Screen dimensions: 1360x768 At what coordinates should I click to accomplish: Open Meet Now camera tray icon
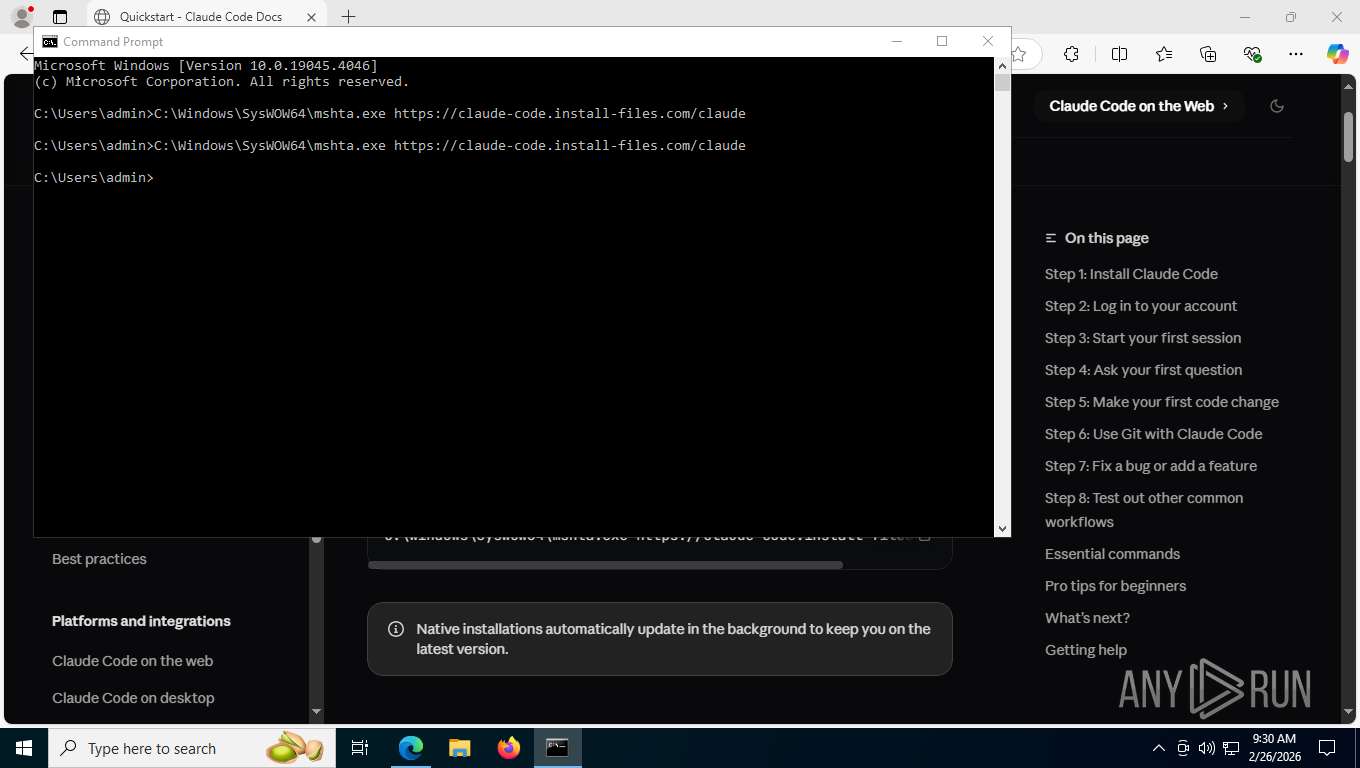click(1183, 748)
